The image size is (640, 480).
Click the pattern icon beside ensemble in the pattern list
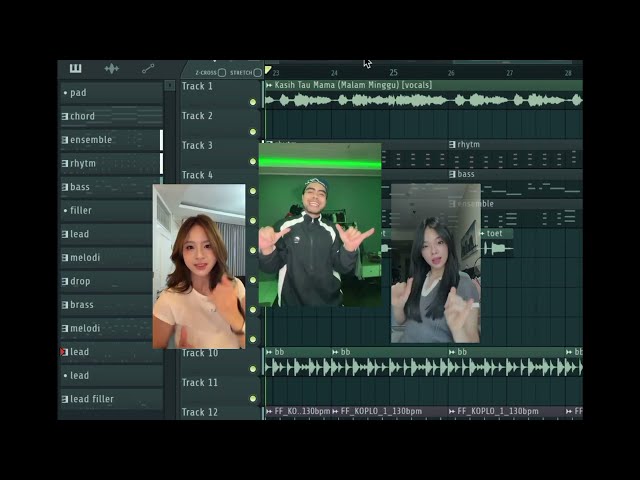[x=65, y=140]
